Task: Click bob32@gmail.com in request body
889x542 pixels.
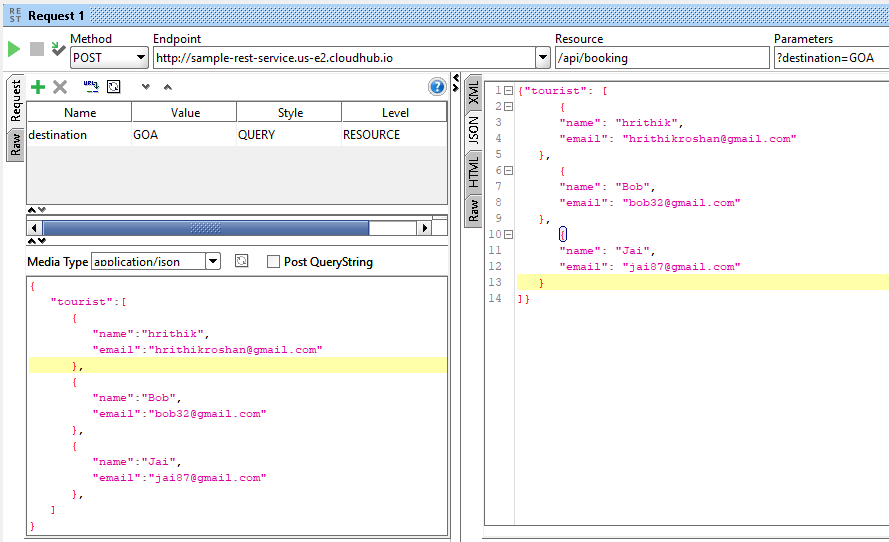Action: click(208, 414)
